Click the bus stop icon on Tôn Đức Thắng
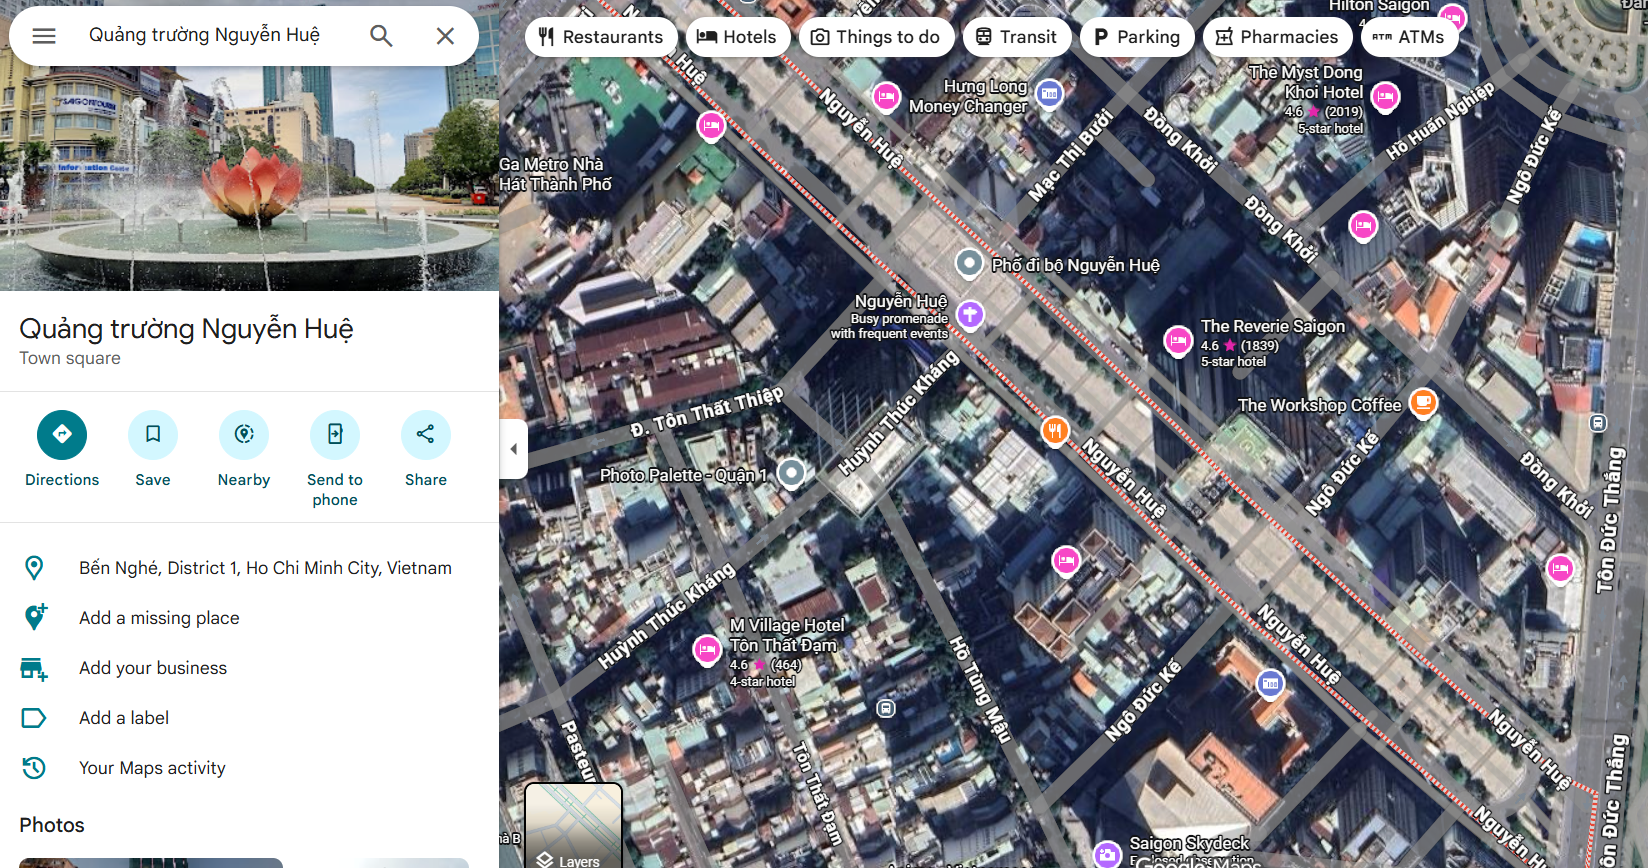 [x=1598, y=423]
